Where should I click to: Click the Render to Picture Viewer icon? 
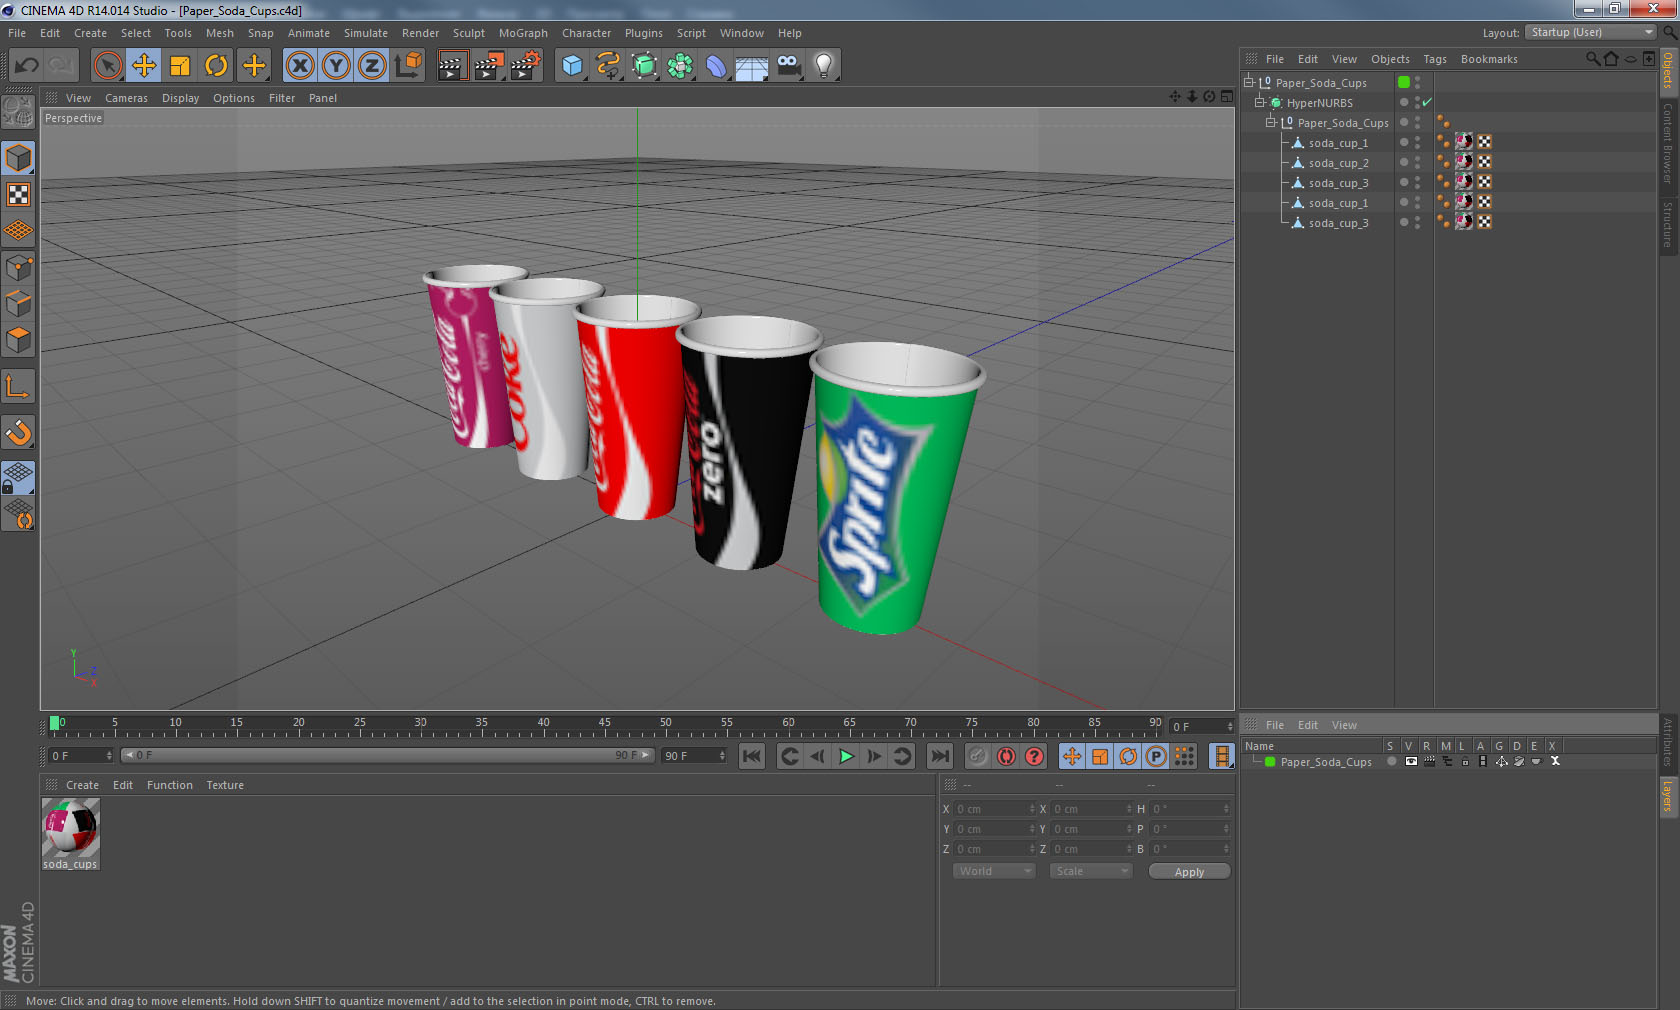pyautogui.click(x=489, y=66)
